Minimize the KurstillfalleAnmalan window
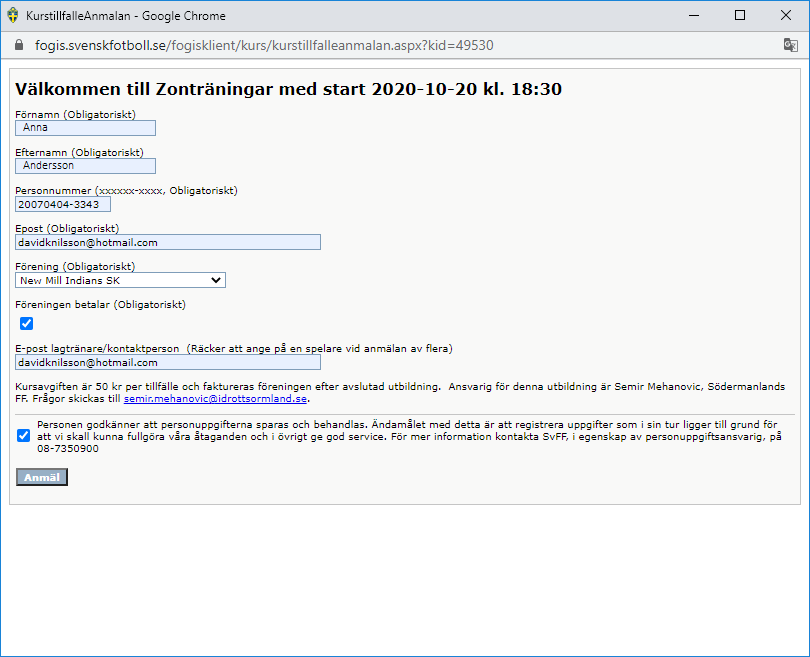 pyautogui.click(x=693, y=15)
